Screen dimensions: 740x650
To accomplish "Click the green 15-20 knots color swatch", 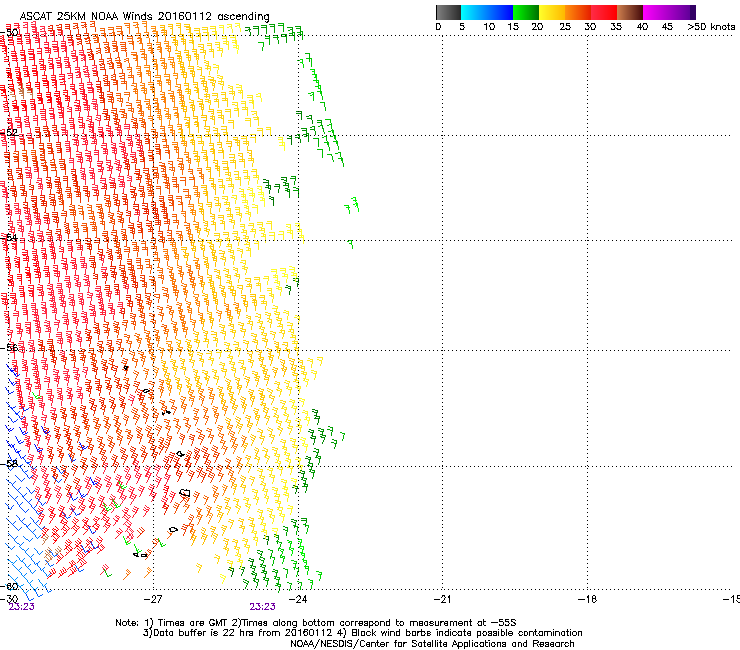I will coord(526,12).
